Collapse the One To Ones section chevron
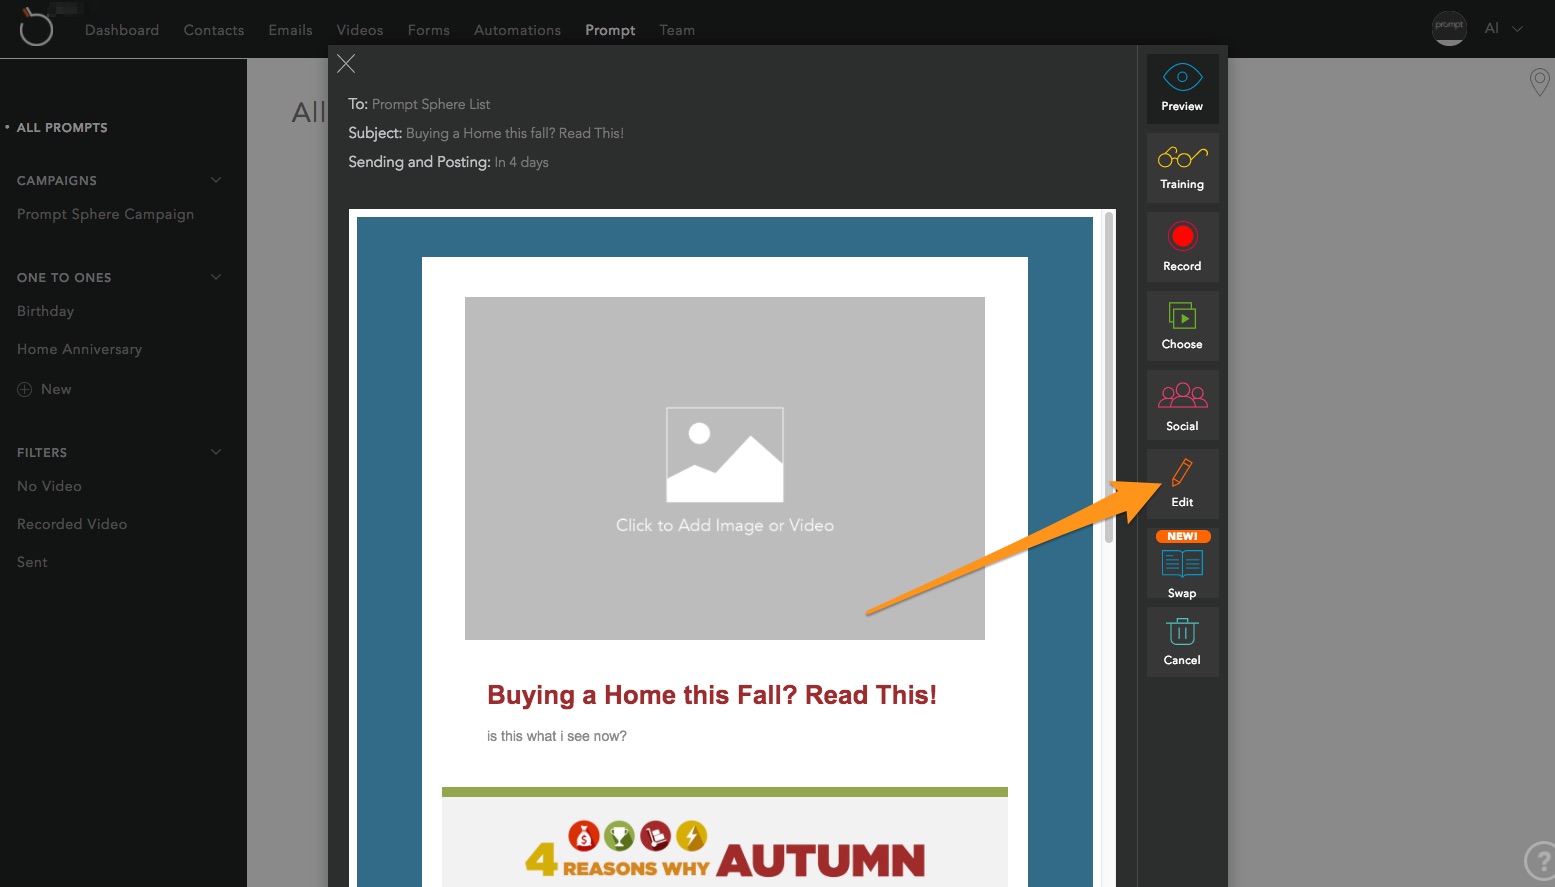1555x887 pixels. 216,277
